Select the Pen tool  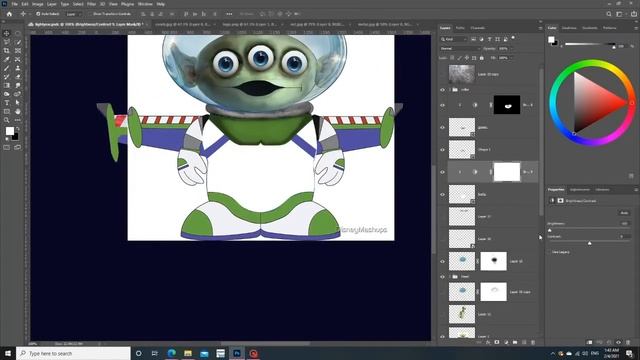coord(18,94)
